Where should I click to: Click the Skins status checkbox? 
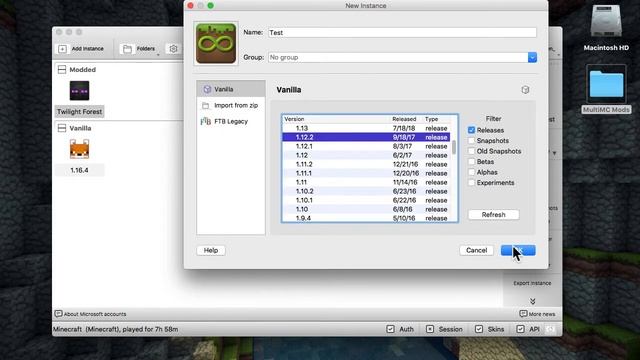click(x=479, y=329)
